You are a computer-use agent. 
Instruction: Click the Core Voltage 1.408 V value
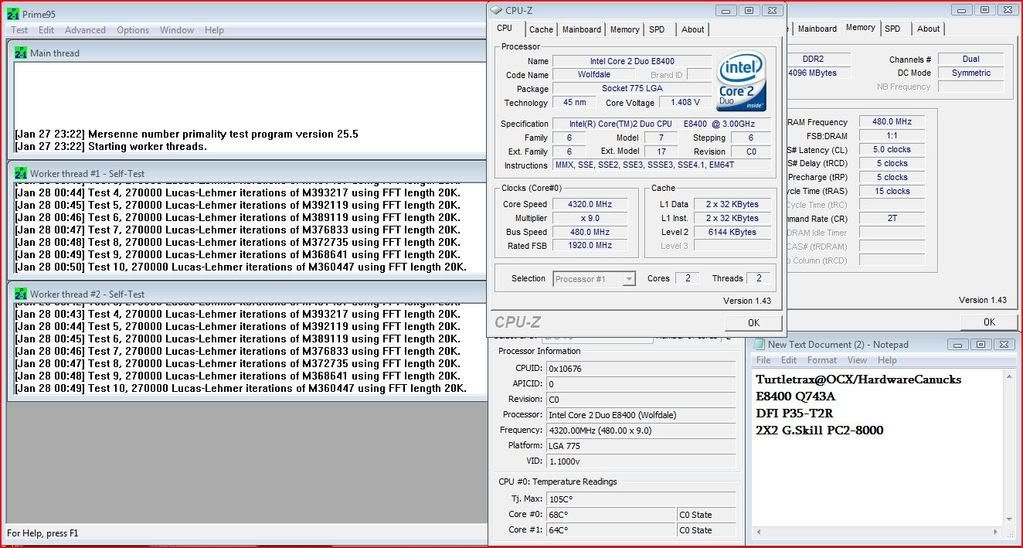coord(684,102)
